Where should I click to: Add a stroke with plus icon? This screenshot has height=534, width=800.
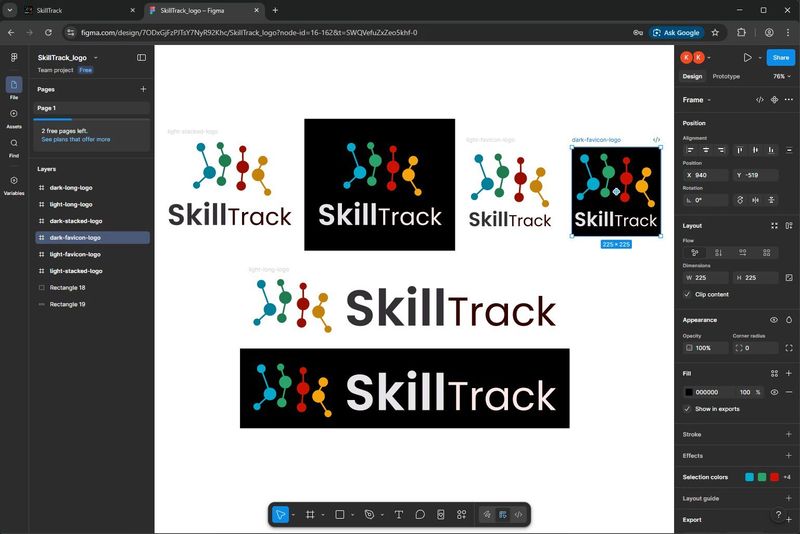pos(789,434)
